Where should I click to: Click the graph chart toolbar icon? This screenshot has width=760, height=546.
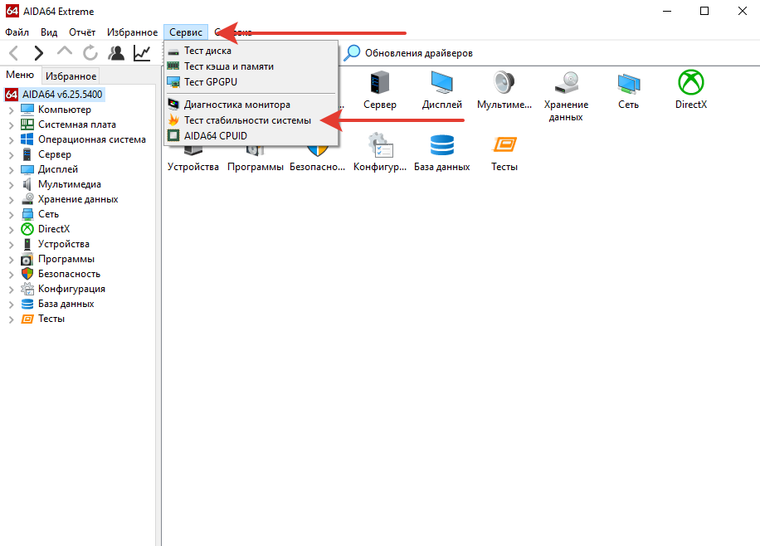(142, 53)
